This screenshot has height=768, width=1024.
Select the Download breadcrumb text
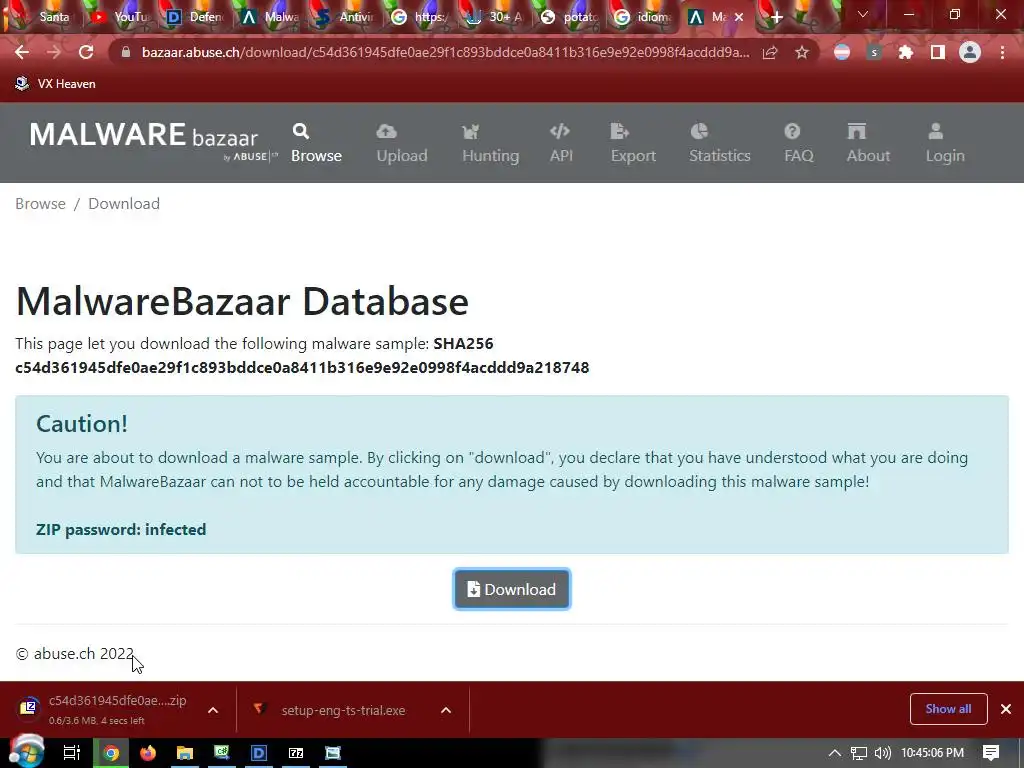(123, 204)
